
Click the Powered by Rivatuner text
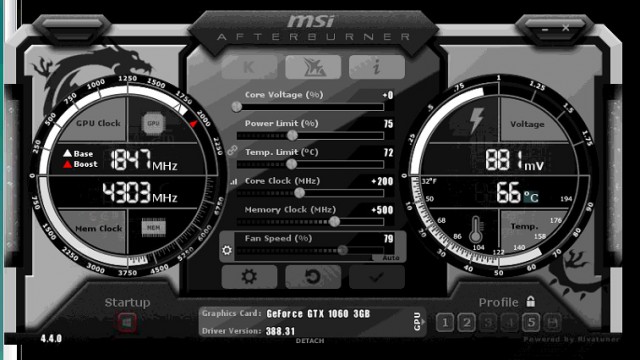coord(571,339)
